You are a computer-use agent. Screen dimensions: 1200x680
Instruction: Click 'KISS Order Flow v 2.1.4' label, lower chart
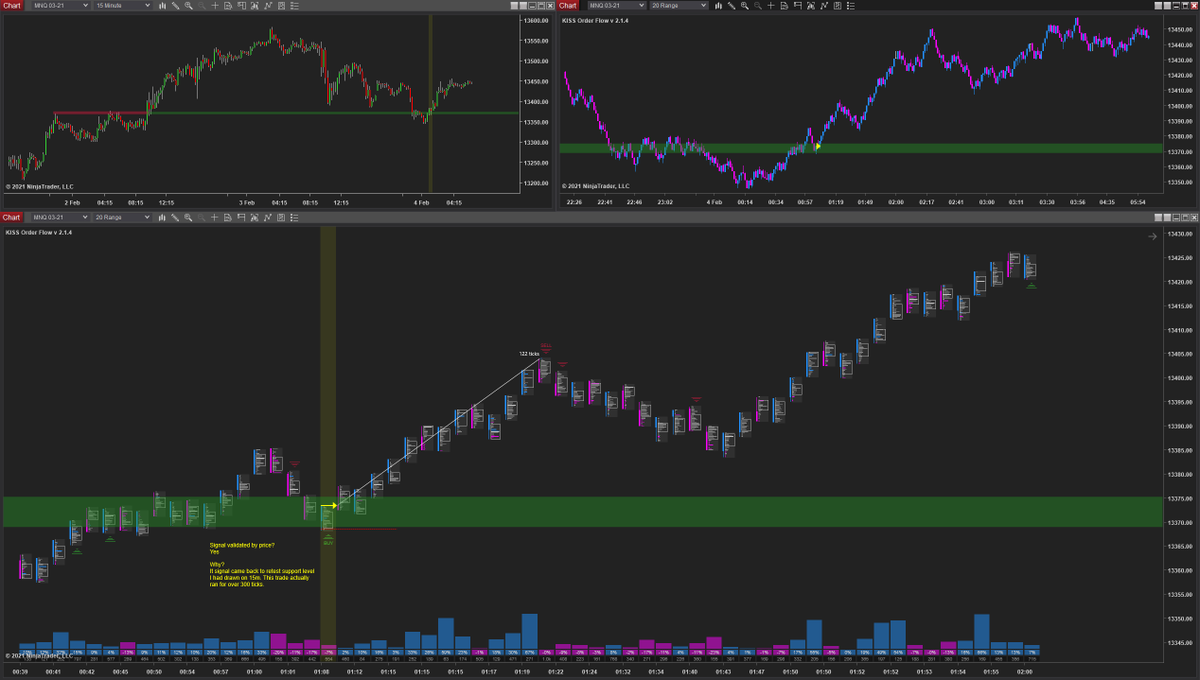pyautogui.click(x=38, y=232)
